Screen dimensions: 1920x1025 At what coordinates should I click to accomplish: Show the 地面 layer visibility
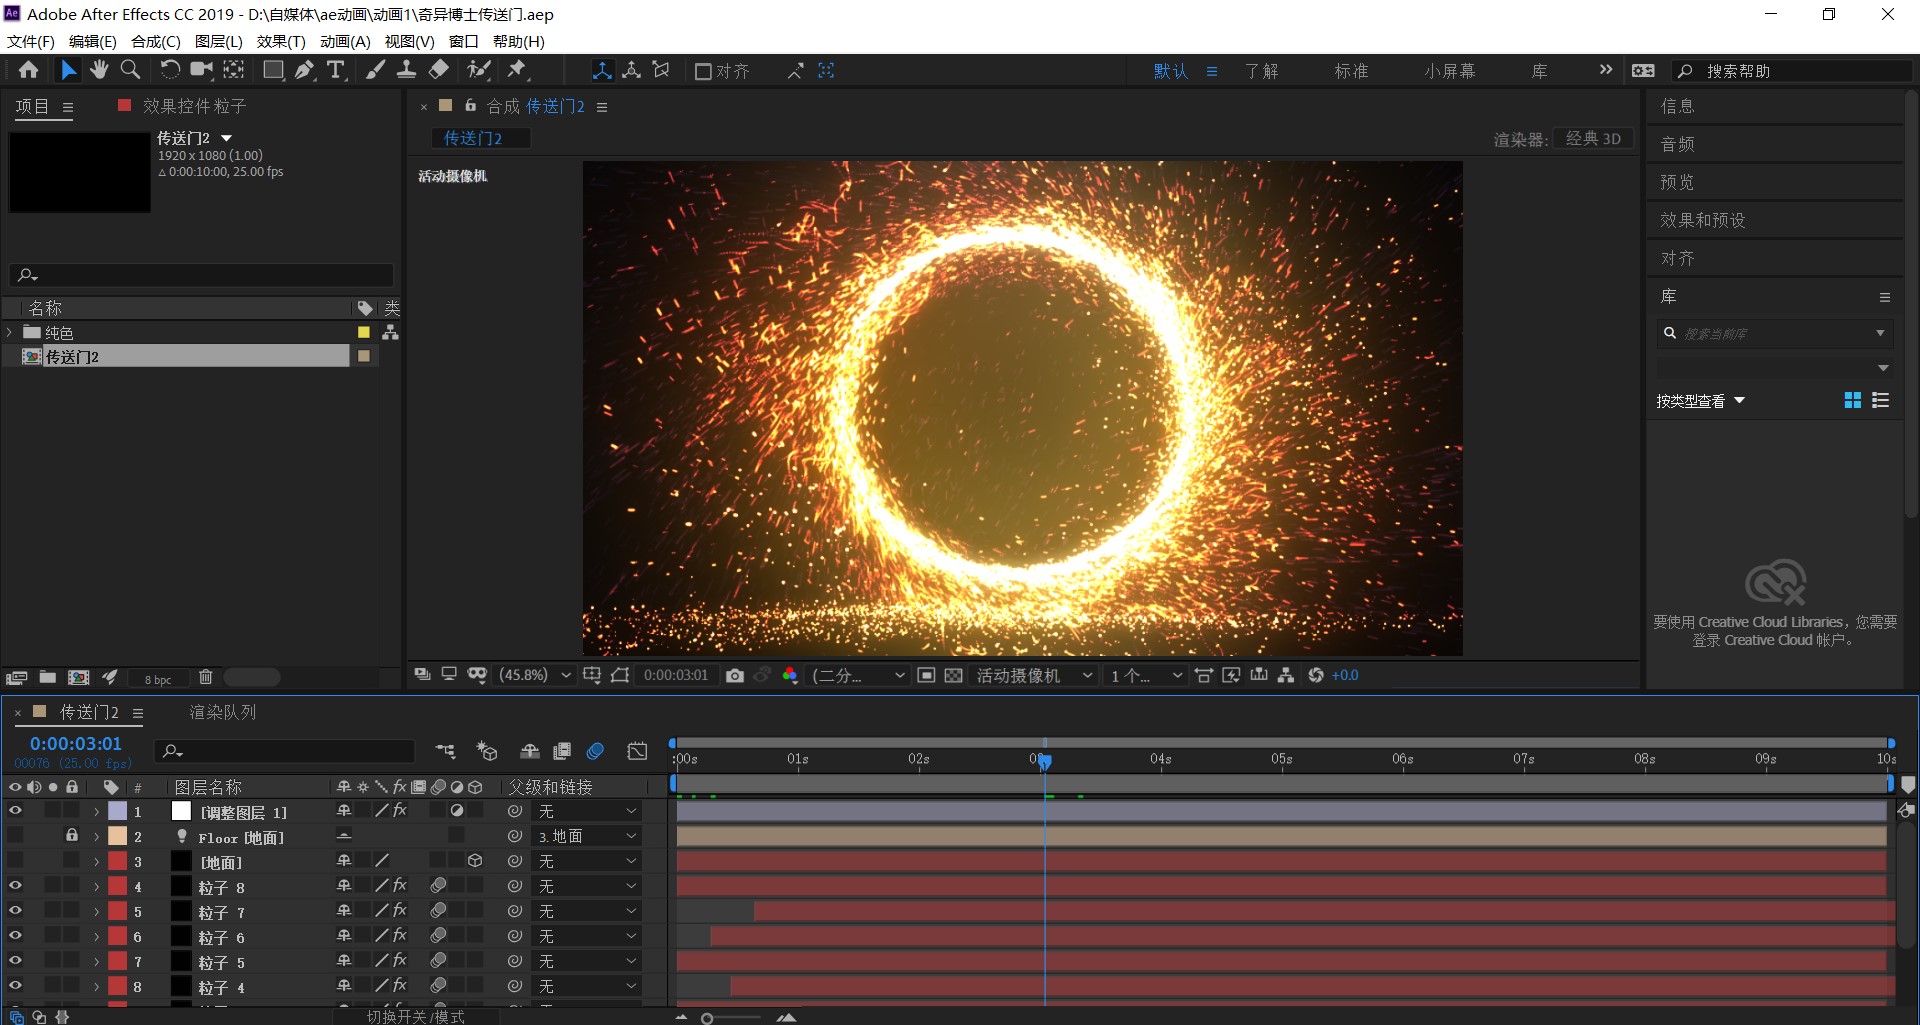[15, 861]
